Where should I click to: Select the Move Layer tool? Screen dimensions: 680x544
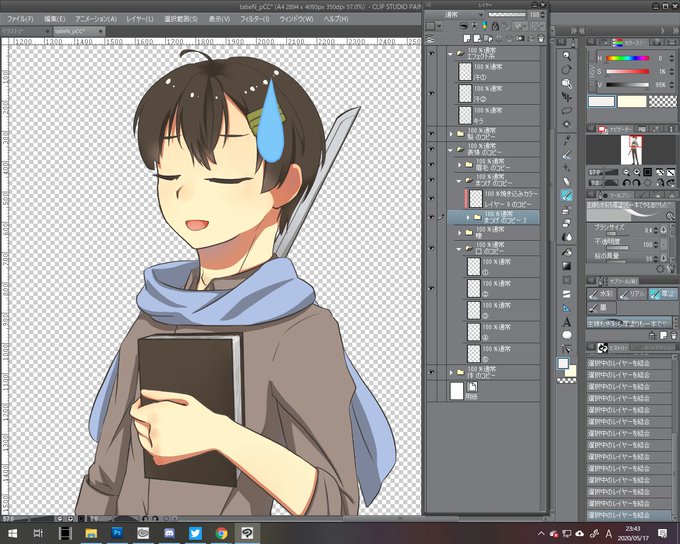coord(567,97)
